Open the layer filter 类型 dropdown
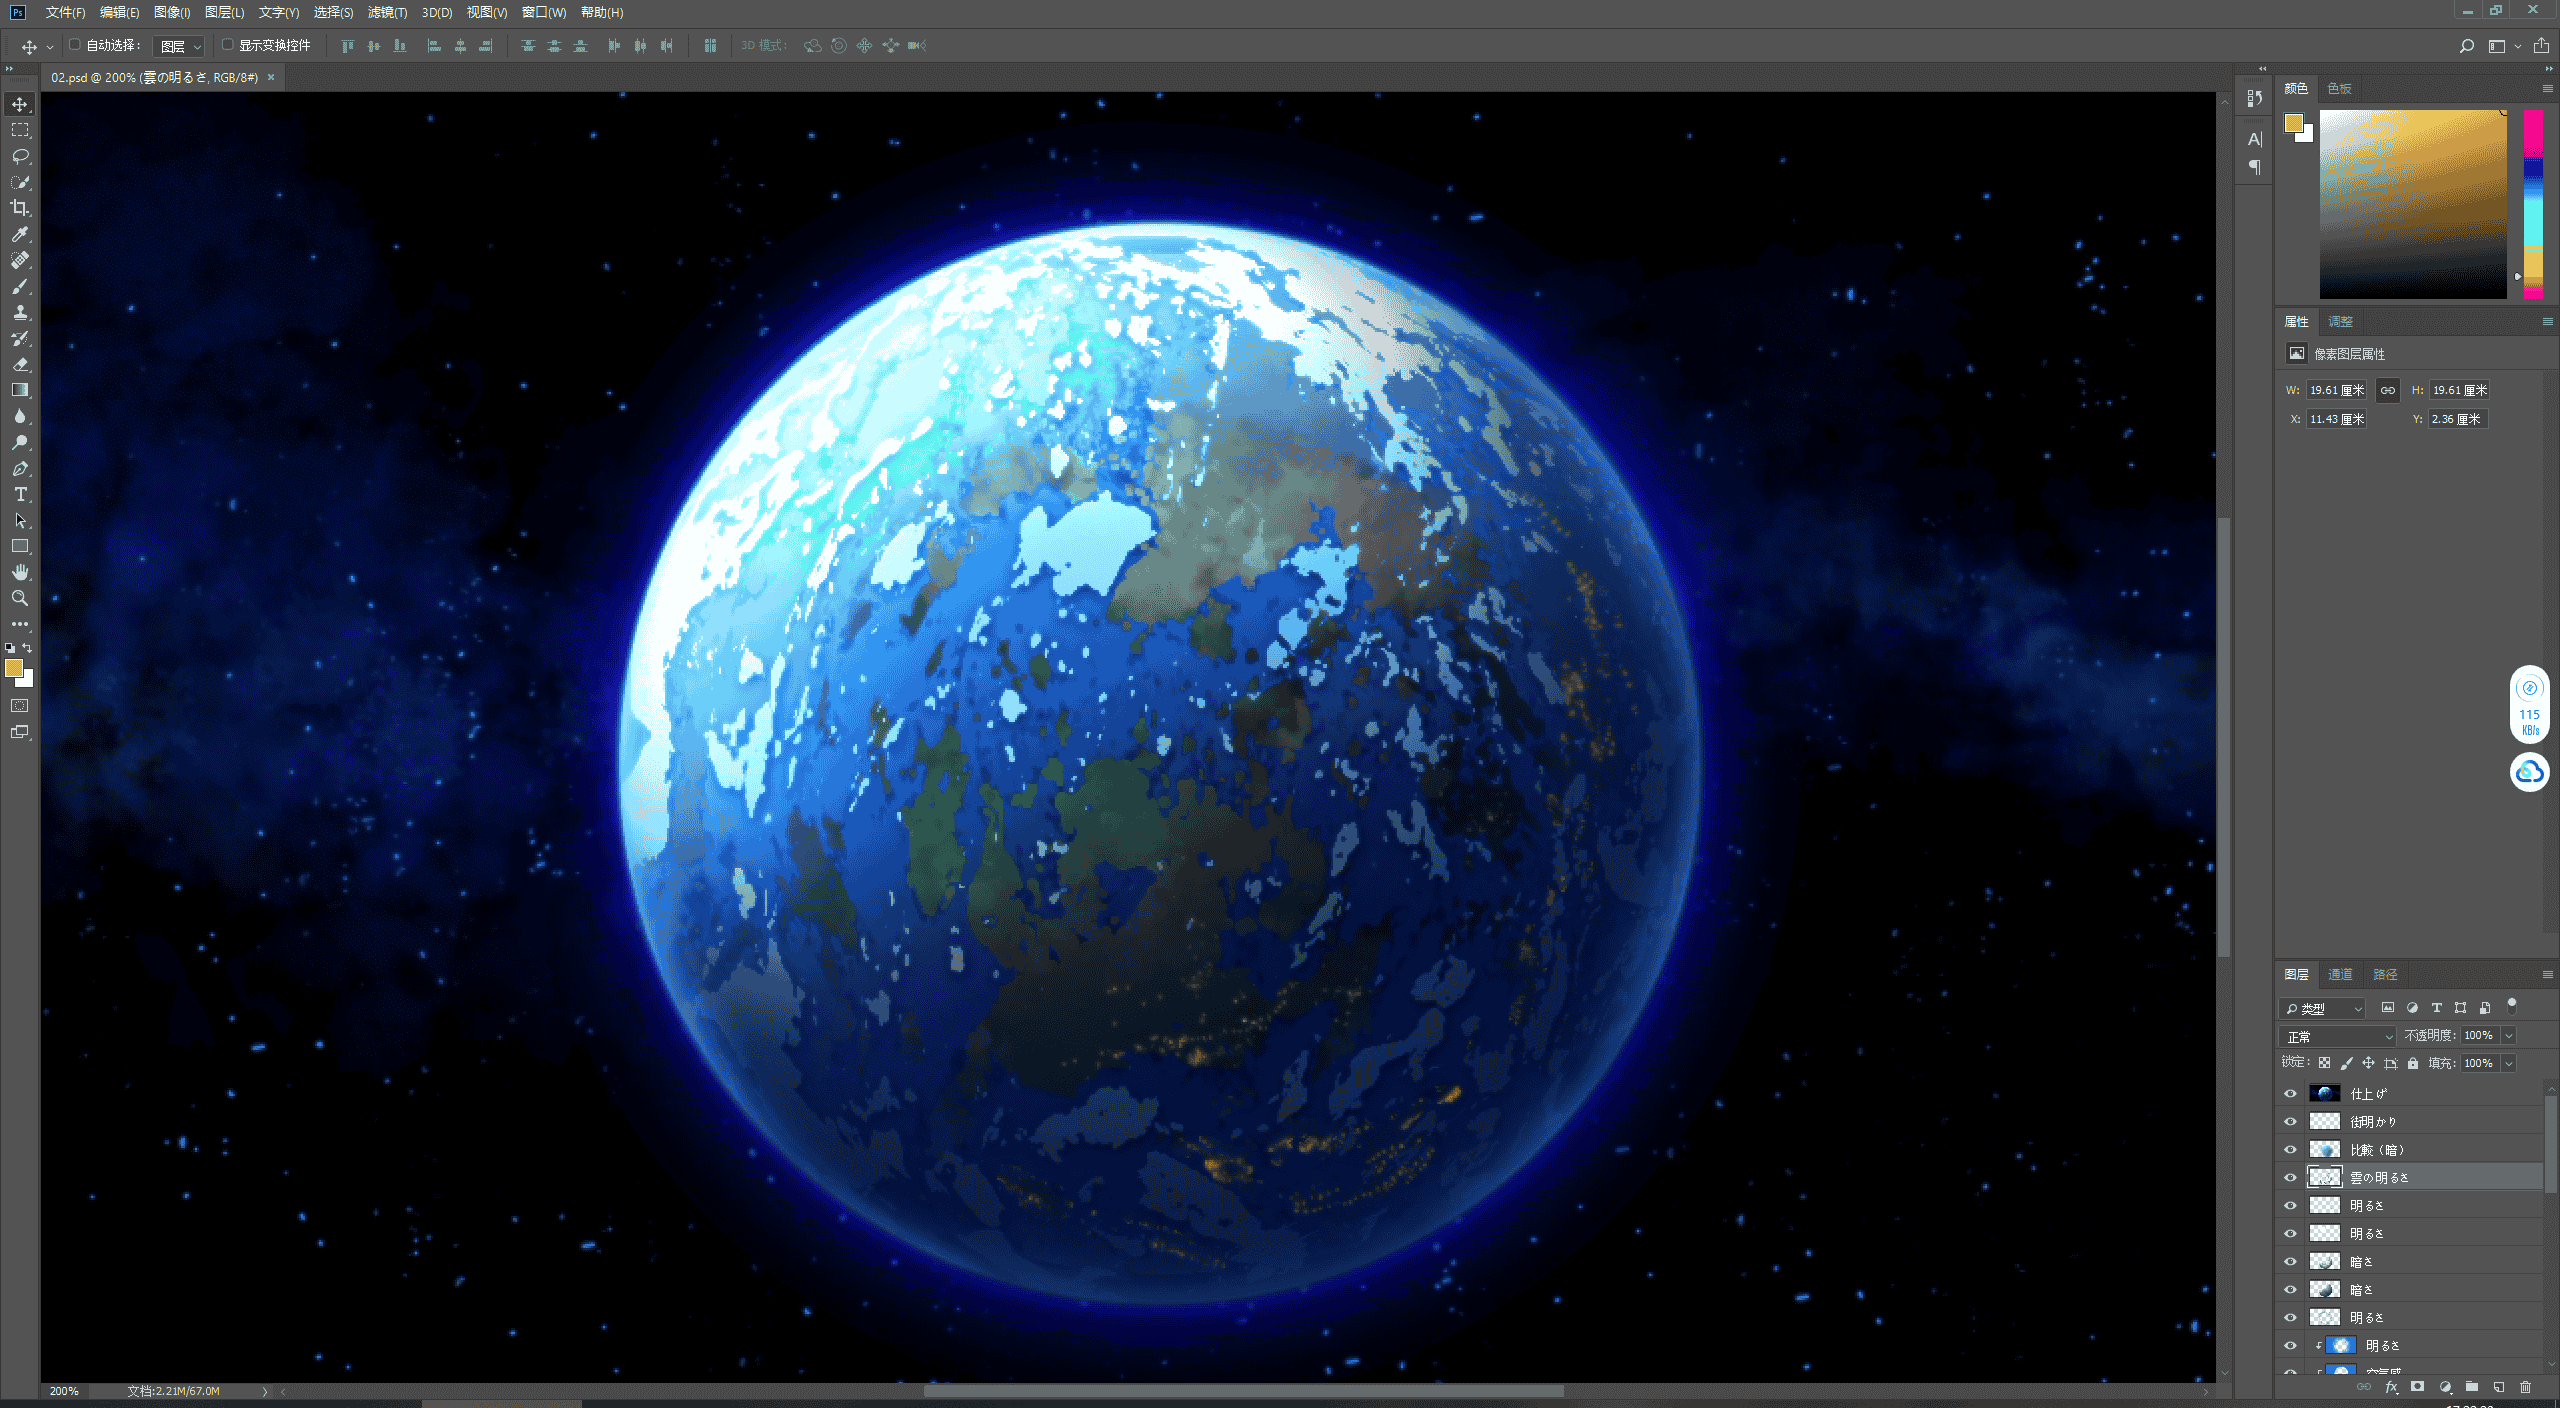The image size is (2560, 1408). 2323,1008
